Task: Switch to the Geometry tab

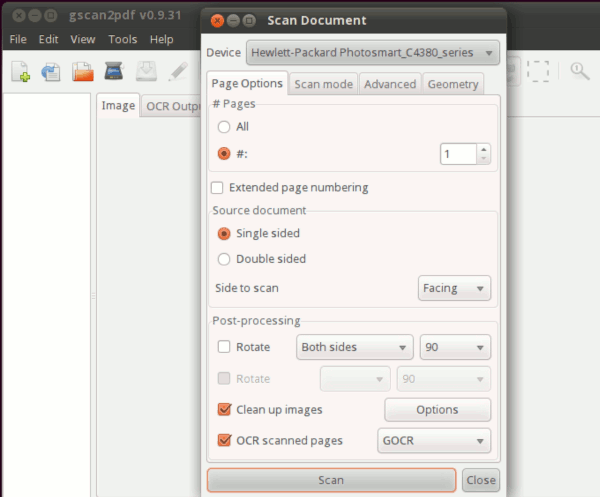Action: 453,84
